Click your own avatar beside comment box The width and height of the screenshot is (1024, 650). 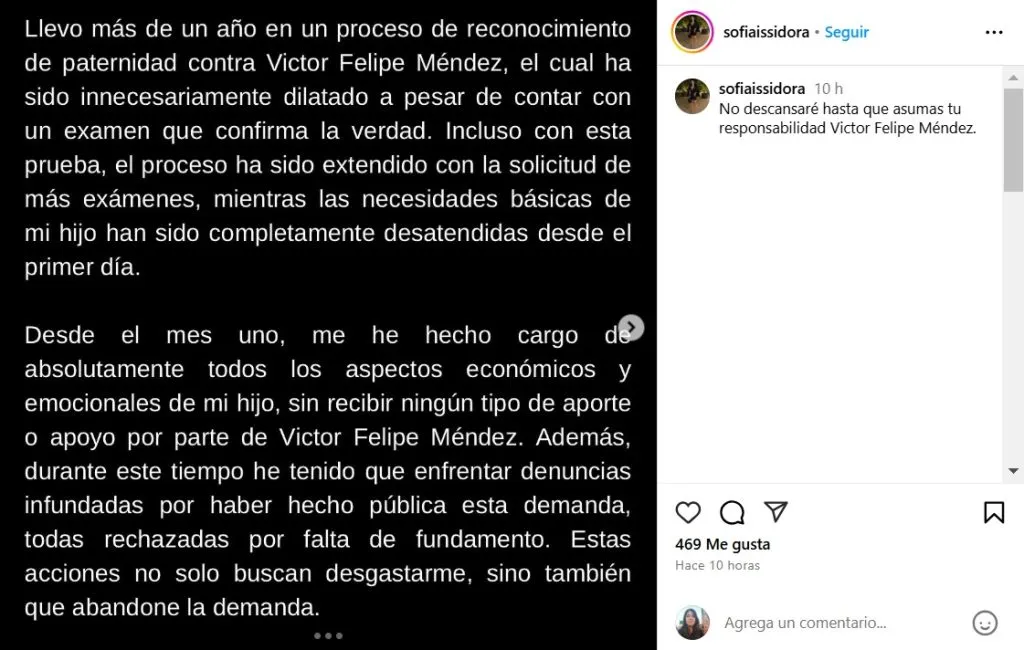692,623
